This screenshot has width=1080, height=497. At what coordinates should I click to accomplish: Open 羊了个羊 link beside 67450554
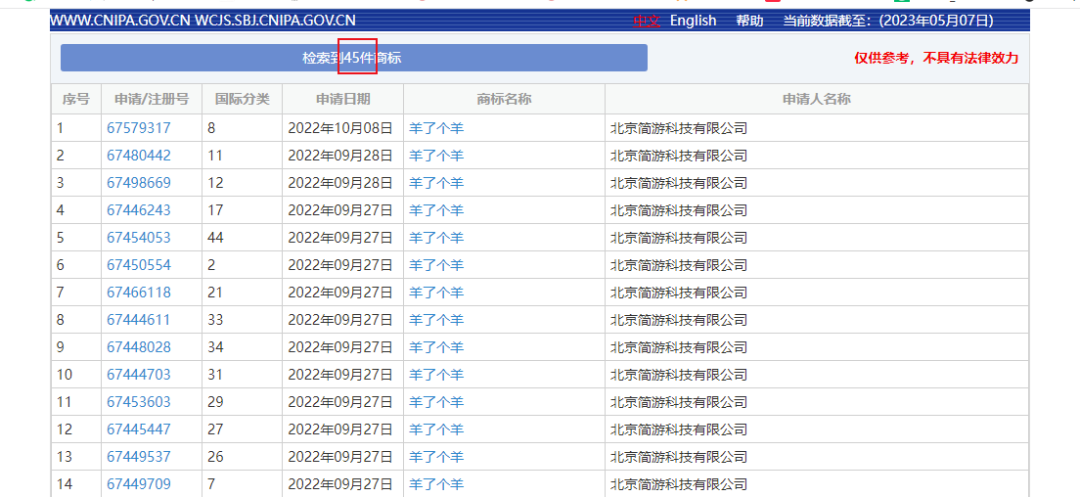click(x=437, y=265)
